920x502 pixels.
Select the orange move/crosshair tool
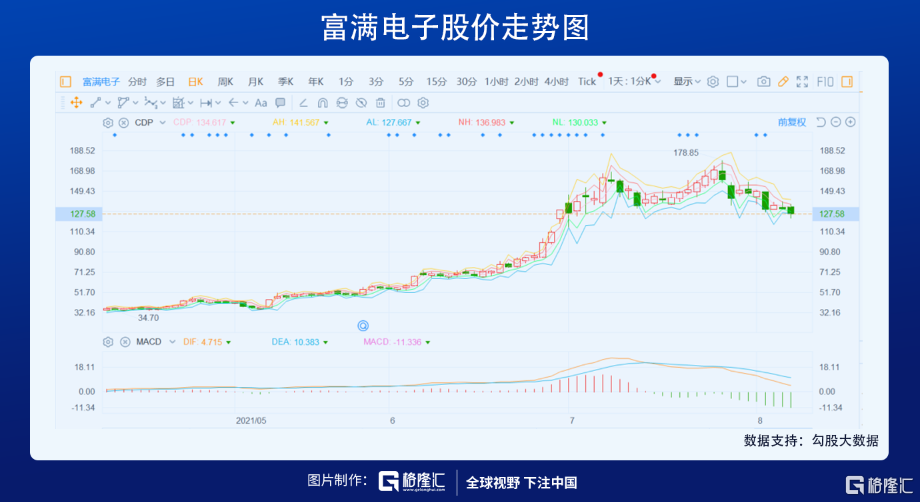click(x=76, y=103)
